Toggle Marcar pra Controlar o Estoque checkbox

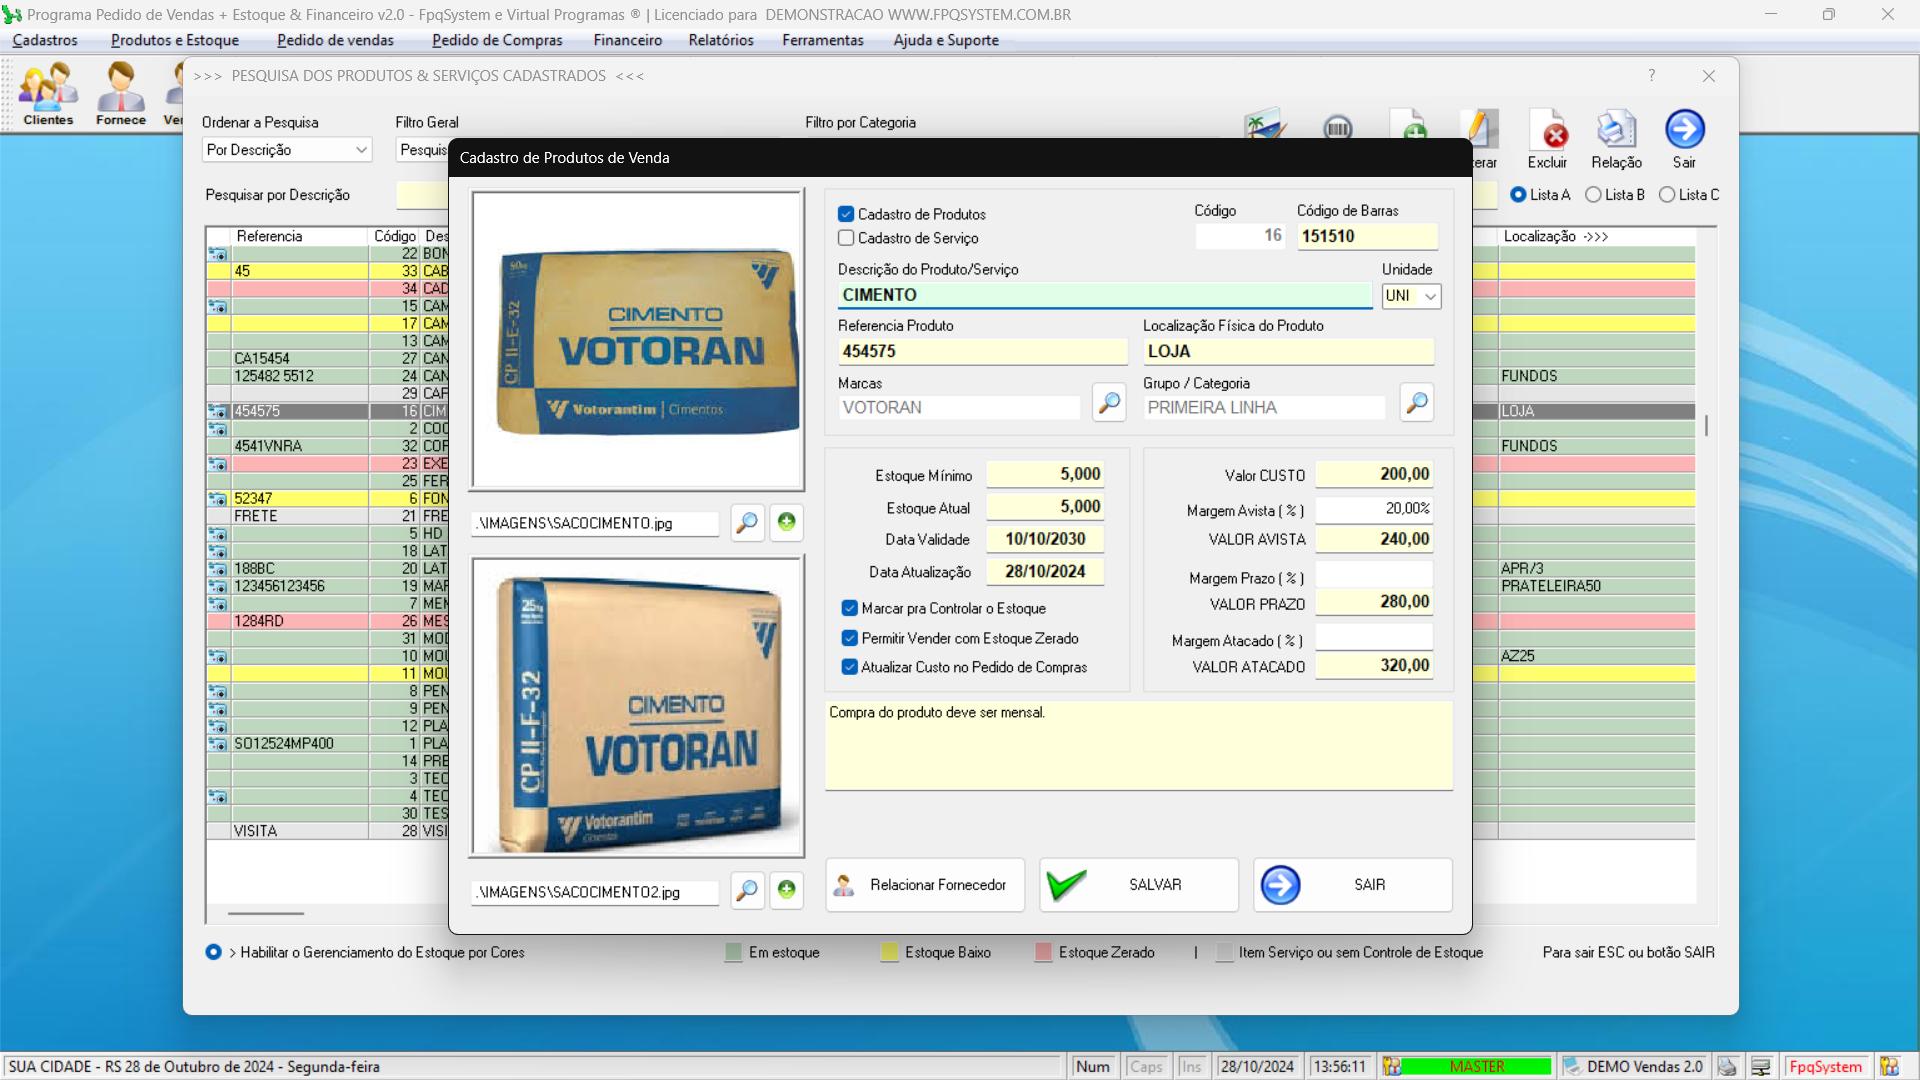tap(848, 608)
